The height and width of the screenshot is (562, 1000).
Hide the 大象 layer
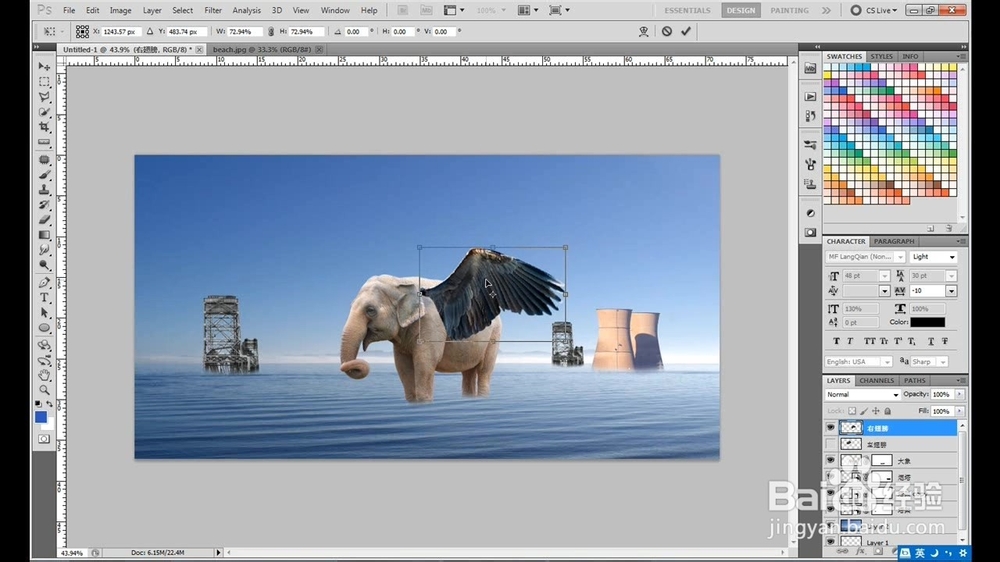830,461
